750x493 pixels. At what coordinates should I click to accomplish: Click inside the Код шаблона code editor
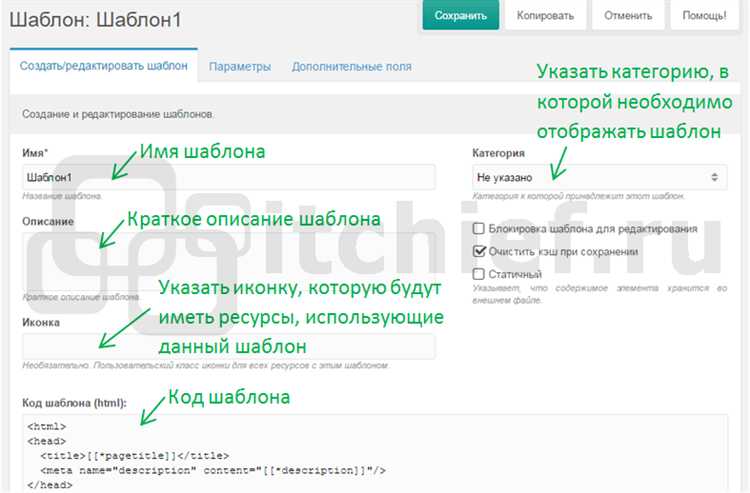click(x=375, y=453)
